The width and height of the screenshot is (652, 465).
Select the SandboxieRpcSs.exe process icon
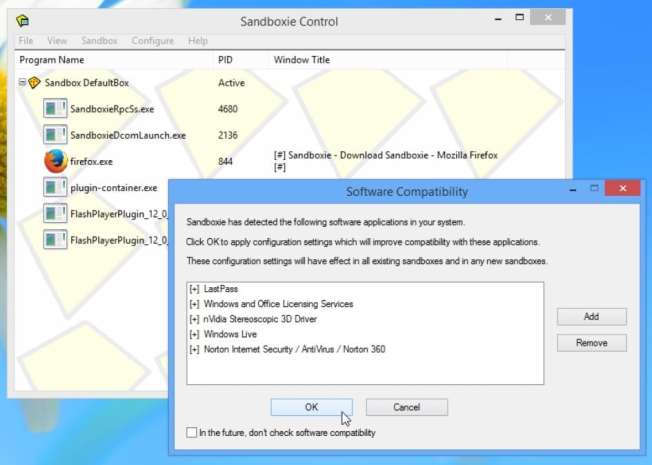[55, 109]
